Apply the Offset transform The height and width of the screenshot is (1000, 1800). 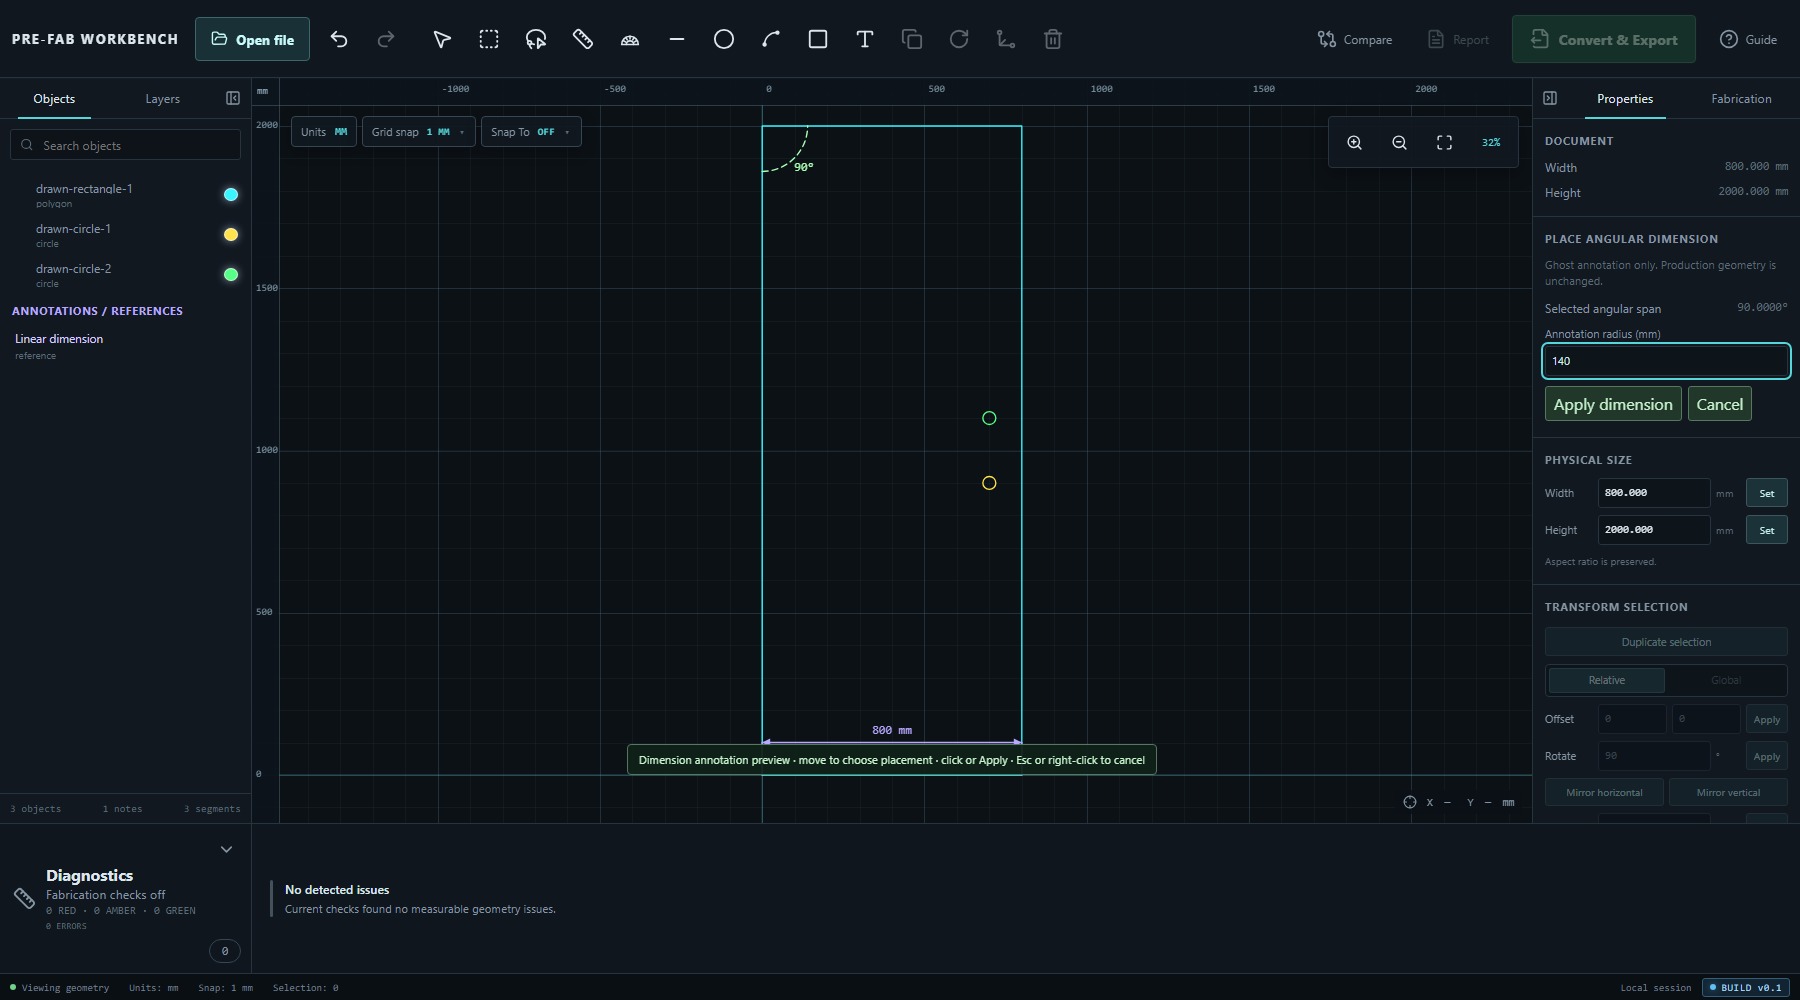coord(1766,719)
